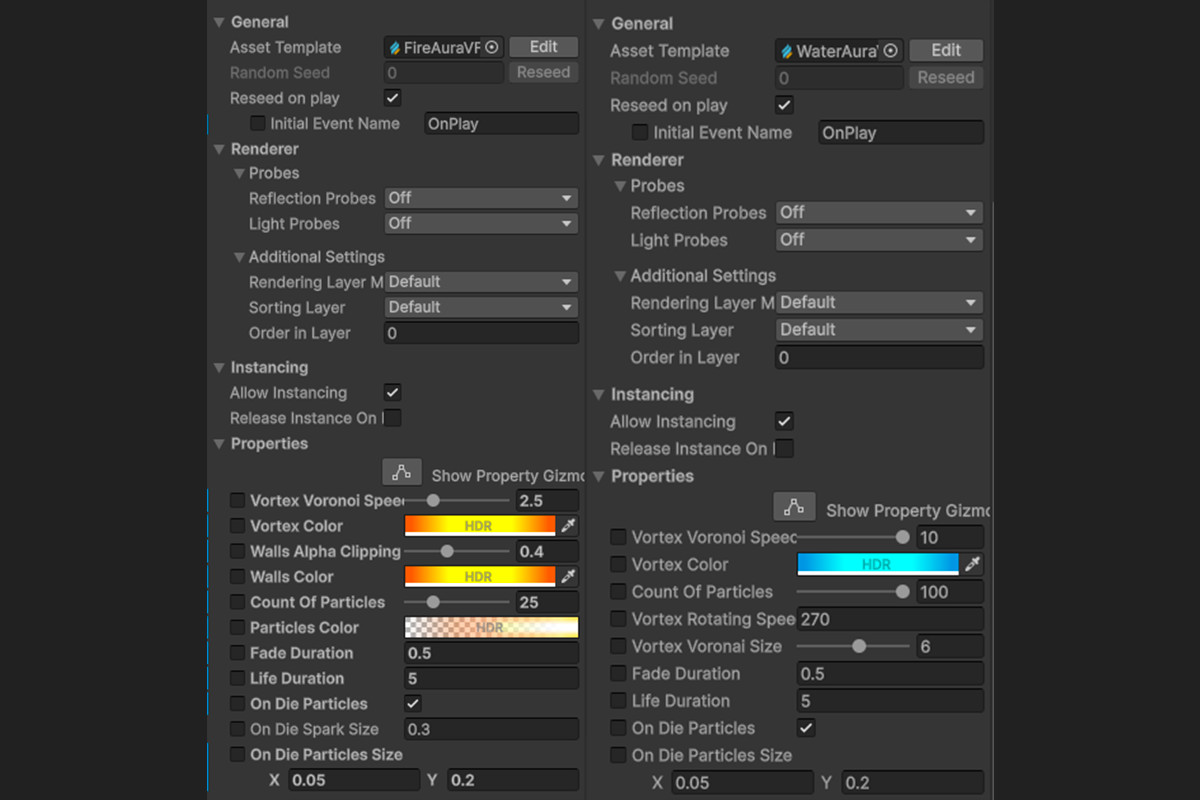This screenshot has width=1200, height=800.
Task: Open Reflection Probes dropdown in FireAura panel
Action: [x=481, y=198]
